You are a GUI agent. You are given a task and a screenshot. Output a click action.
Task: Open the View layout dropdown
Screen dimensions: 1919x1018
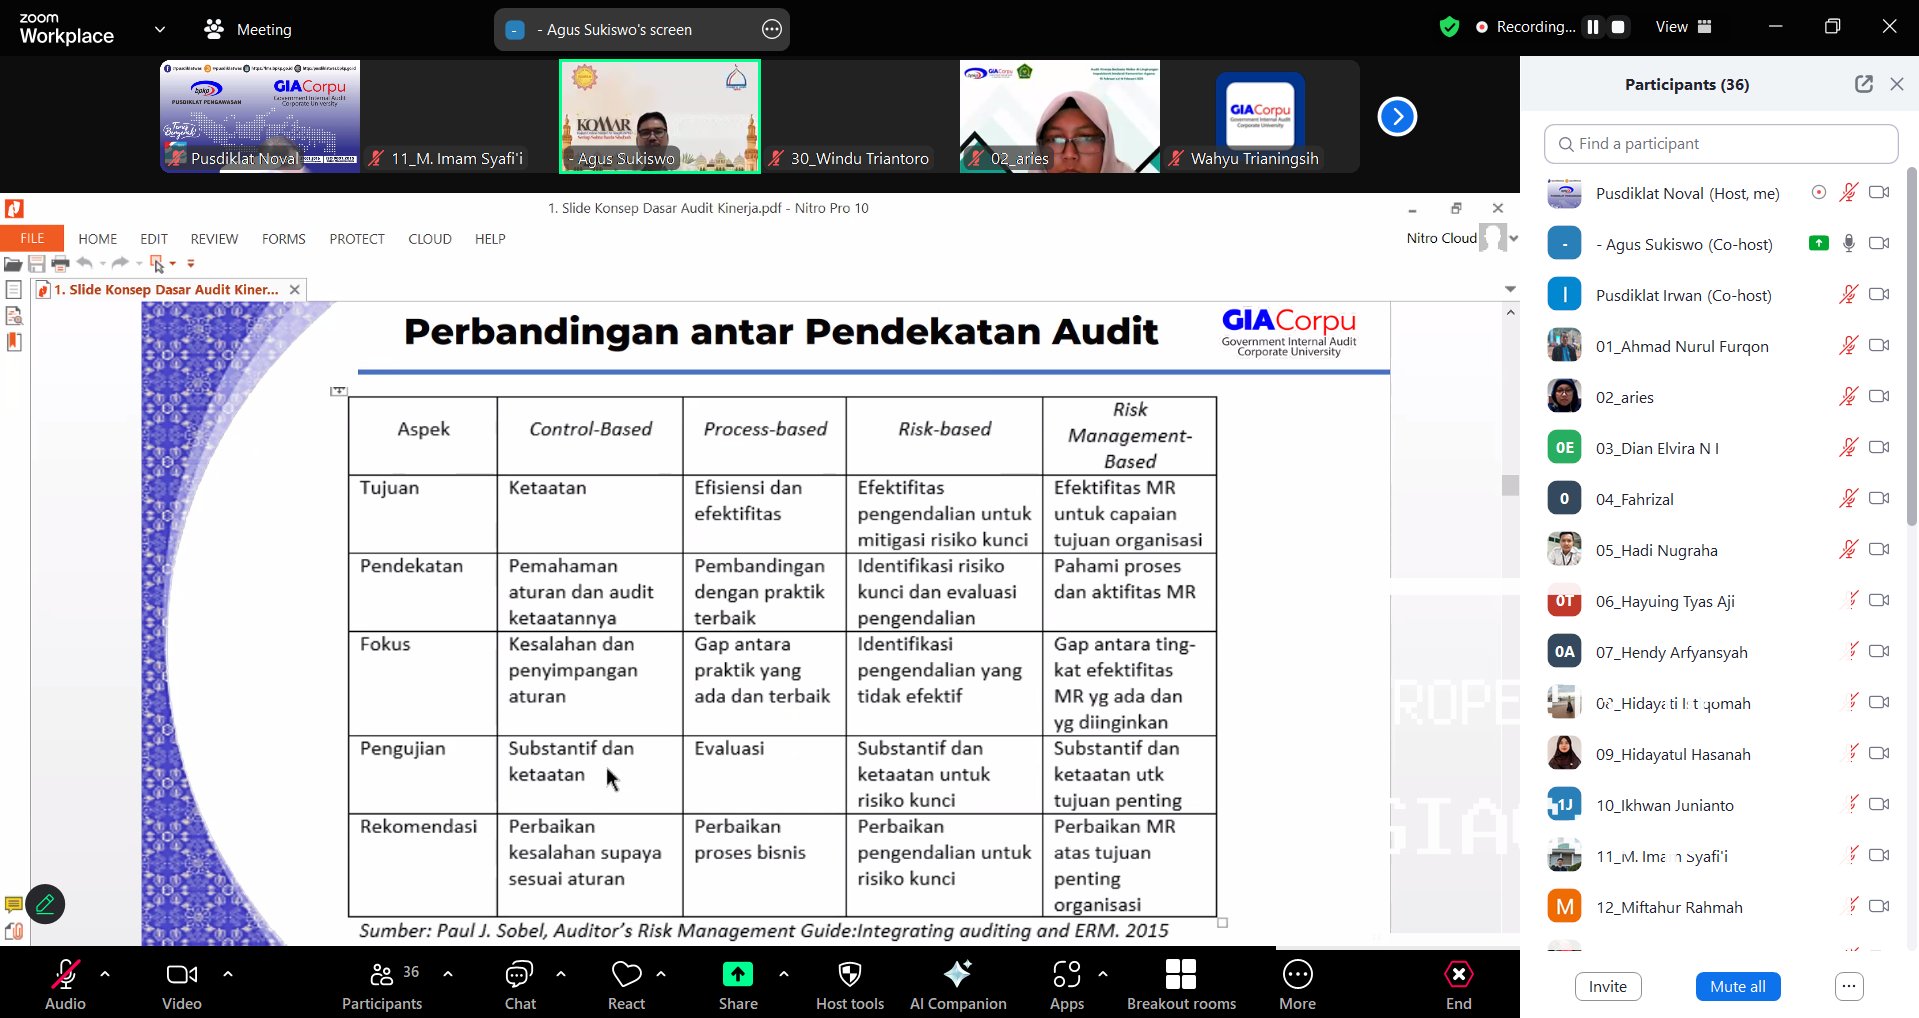coord(1683,27)
